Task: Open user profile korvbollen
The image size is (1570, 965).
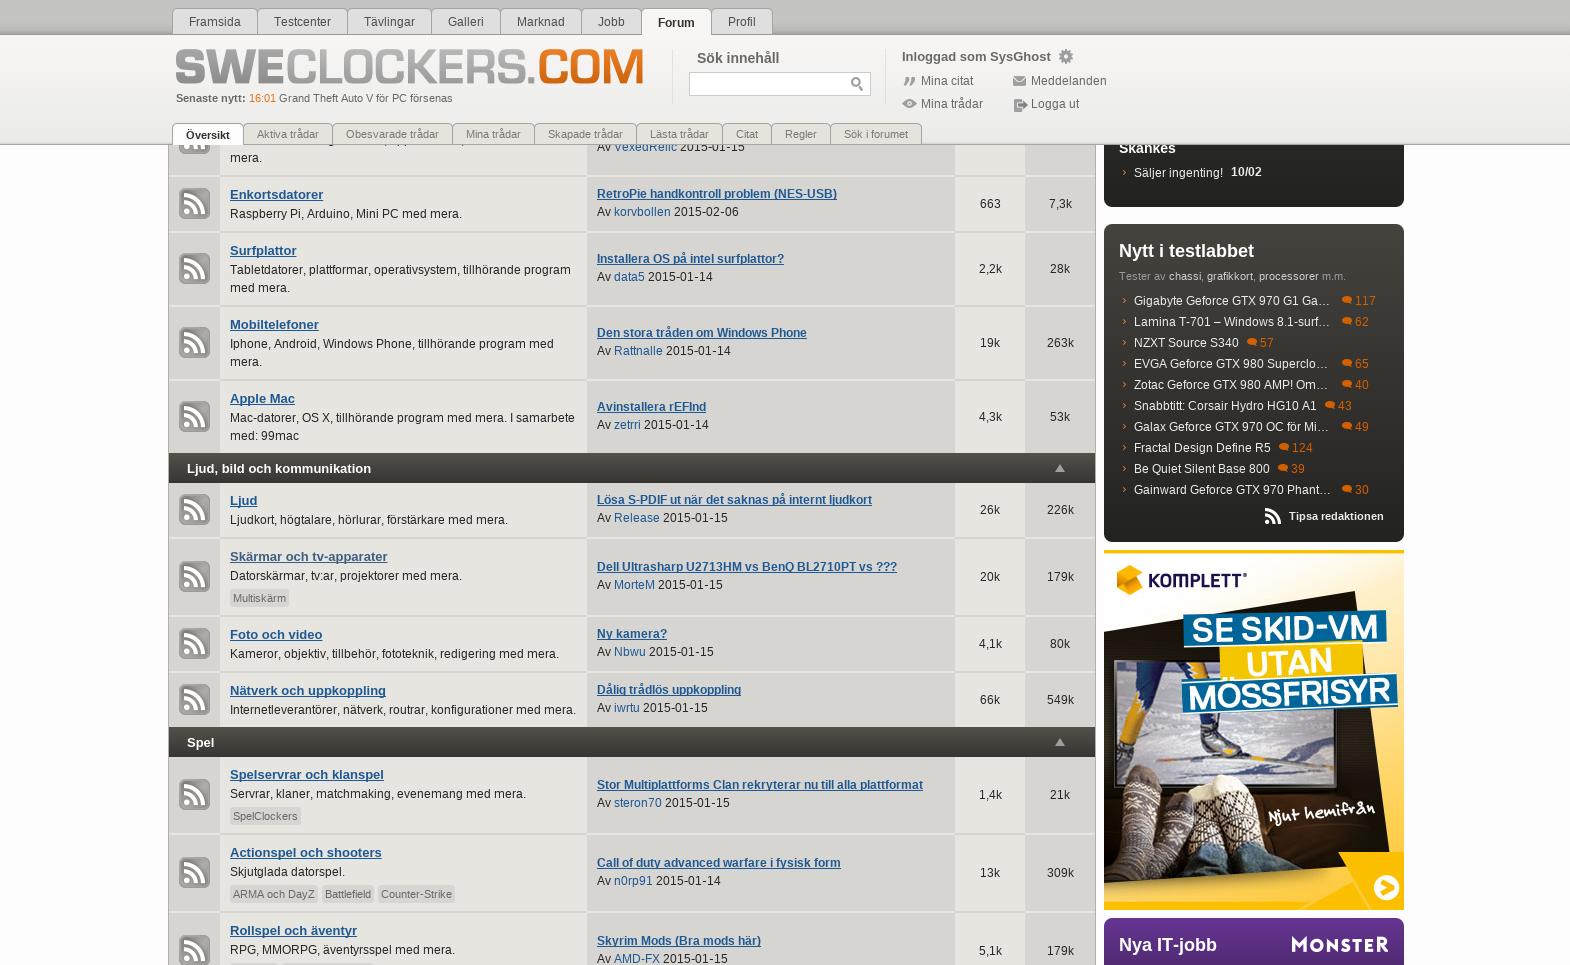Action: [642, 212]
